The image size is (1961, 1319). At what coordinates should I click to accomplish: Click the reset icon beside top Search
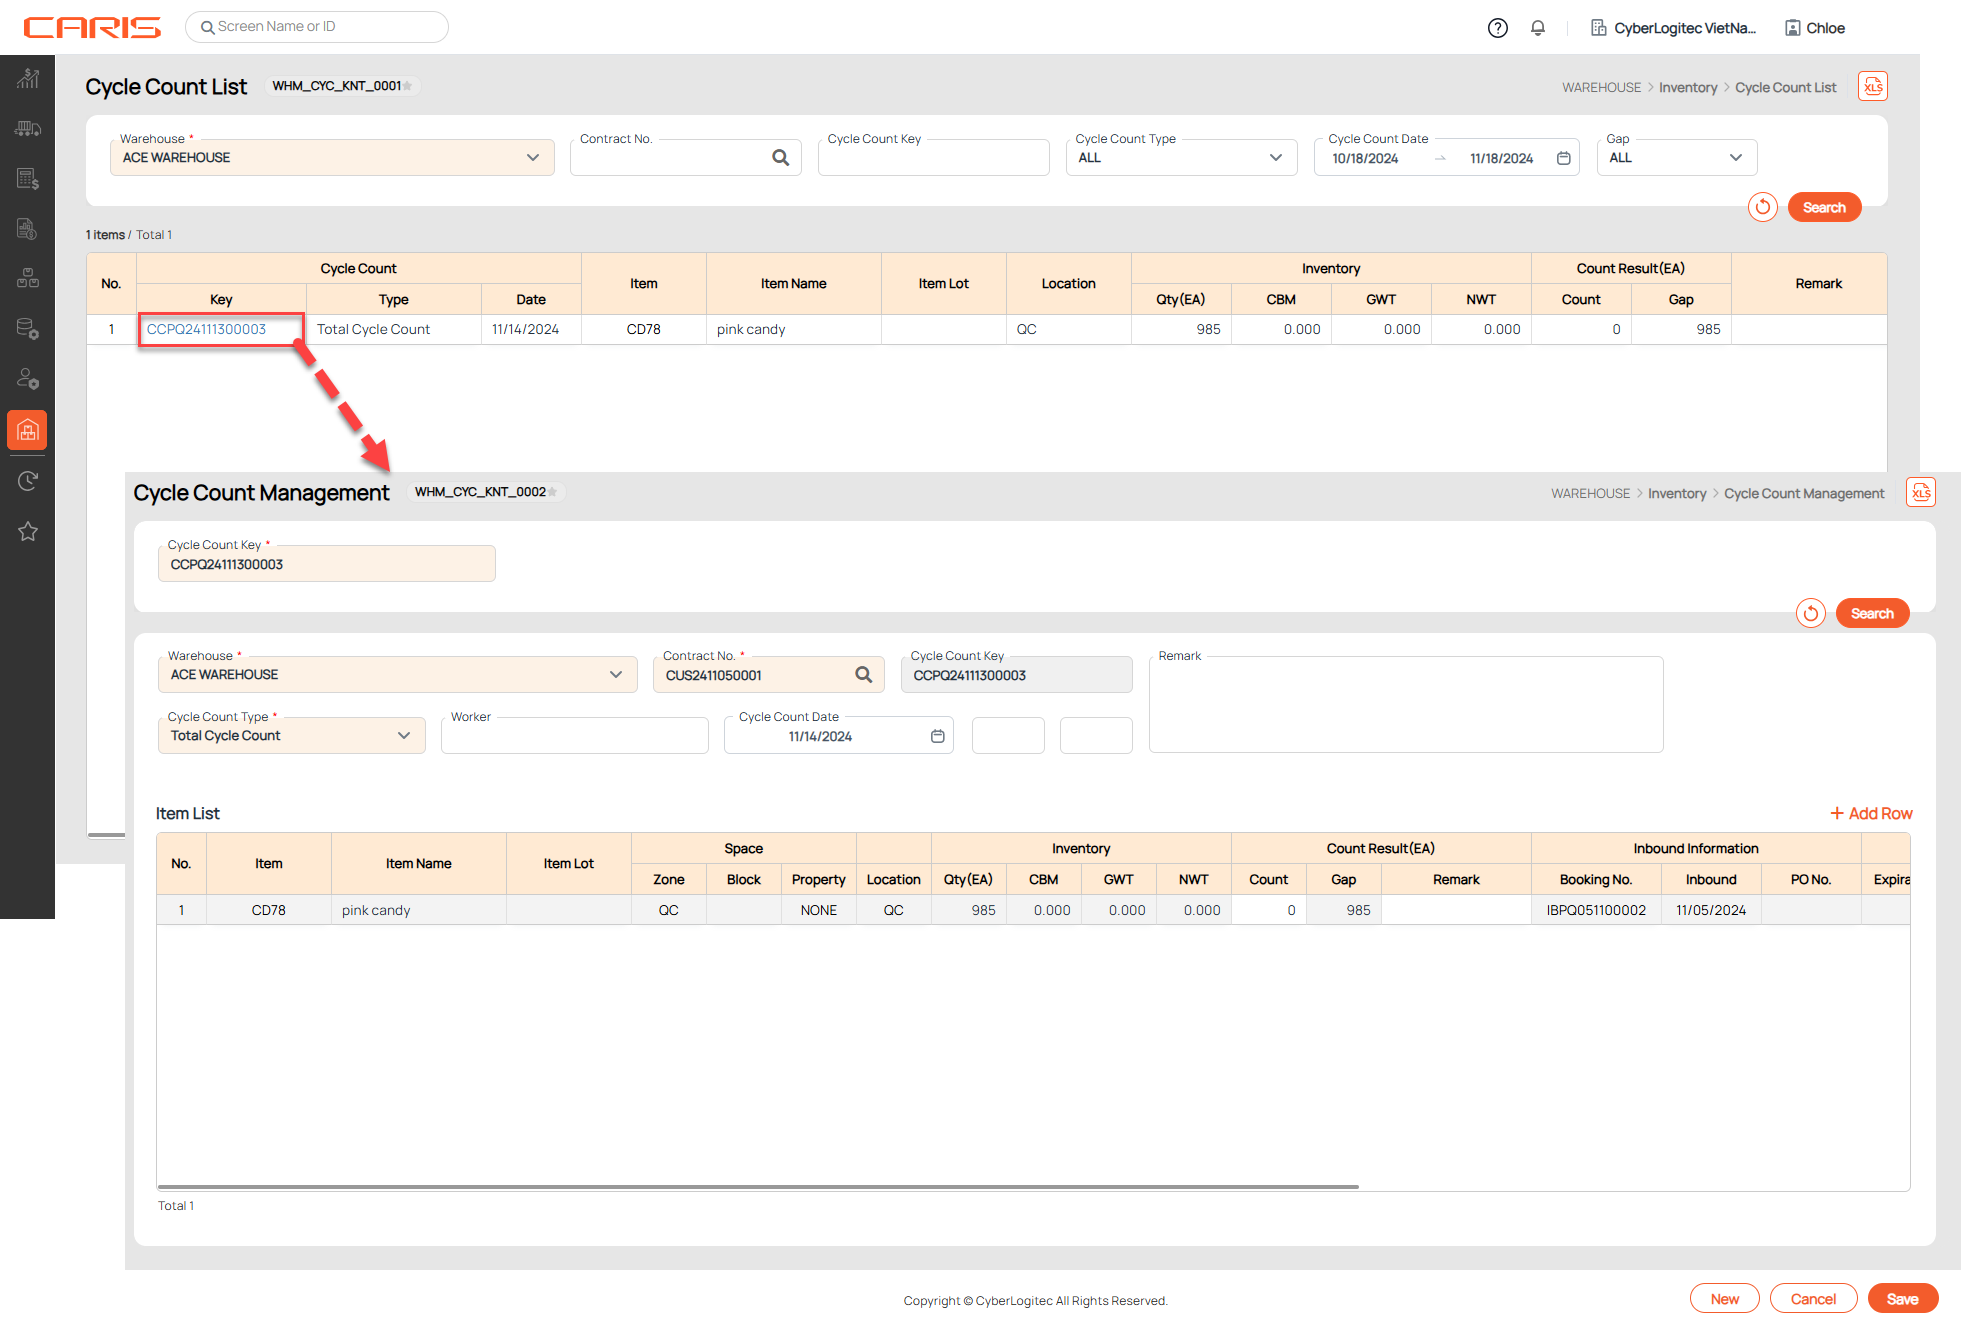[x=1762, y=207]
